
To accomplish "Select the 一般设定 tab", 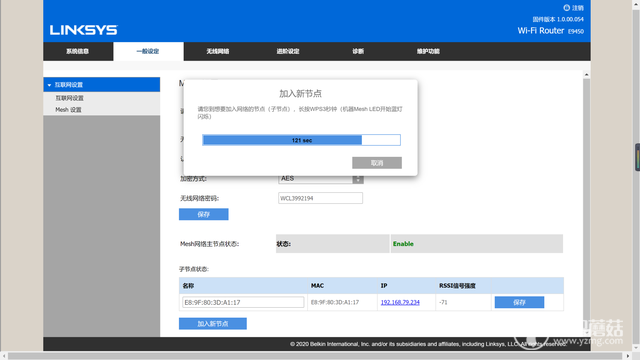I will [x=148, y=51].
